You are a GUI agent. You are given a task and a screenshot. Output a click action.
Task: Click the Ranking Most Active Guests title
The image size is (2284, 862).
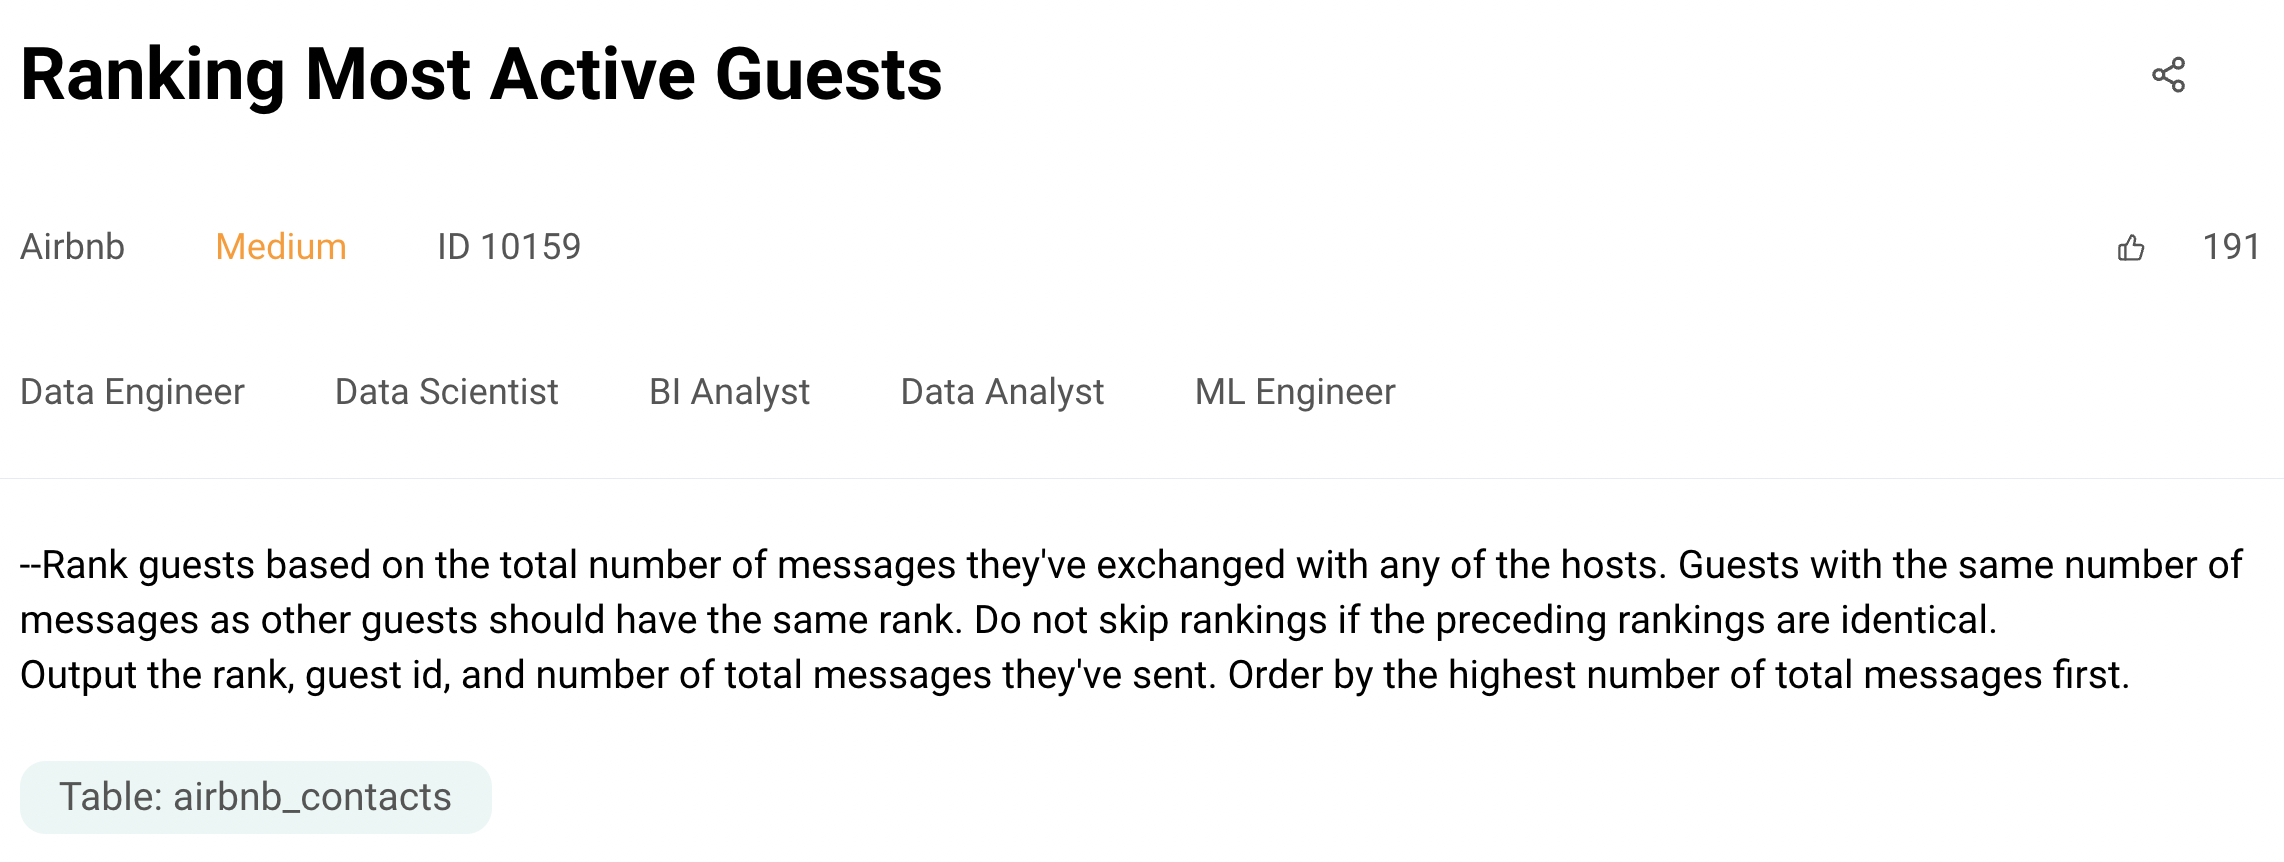tap(481, 75)
